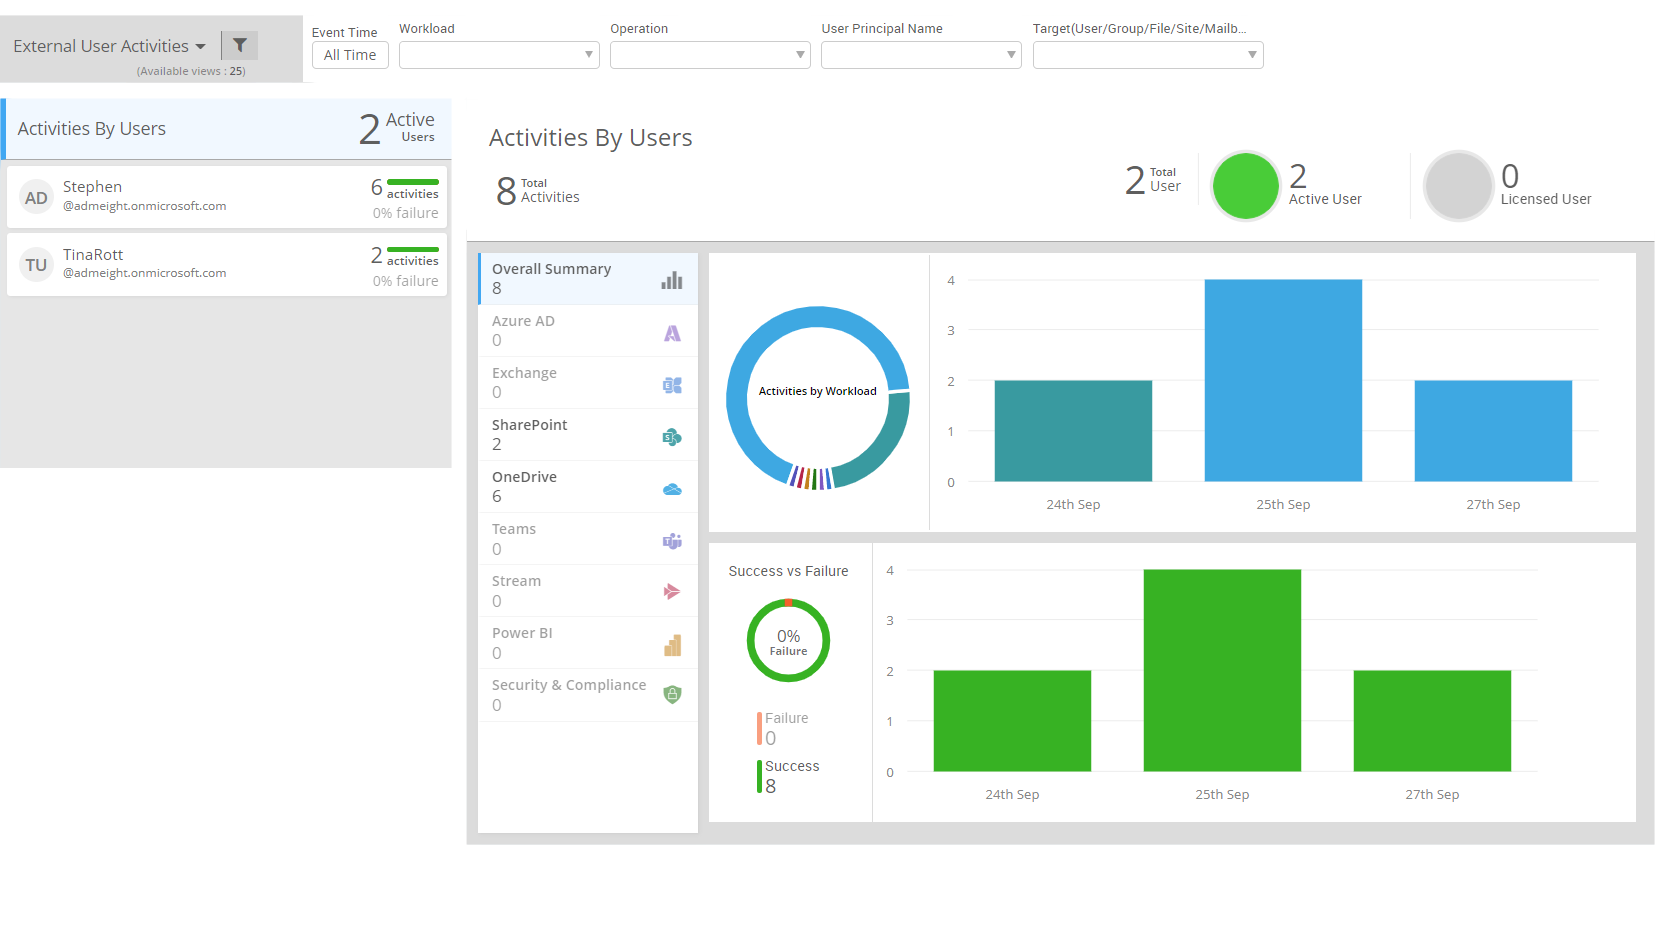Viewport: 1662px width, 935px height.
Task: Click the Security & Compliance shield icon
Action: click(672, 694)
